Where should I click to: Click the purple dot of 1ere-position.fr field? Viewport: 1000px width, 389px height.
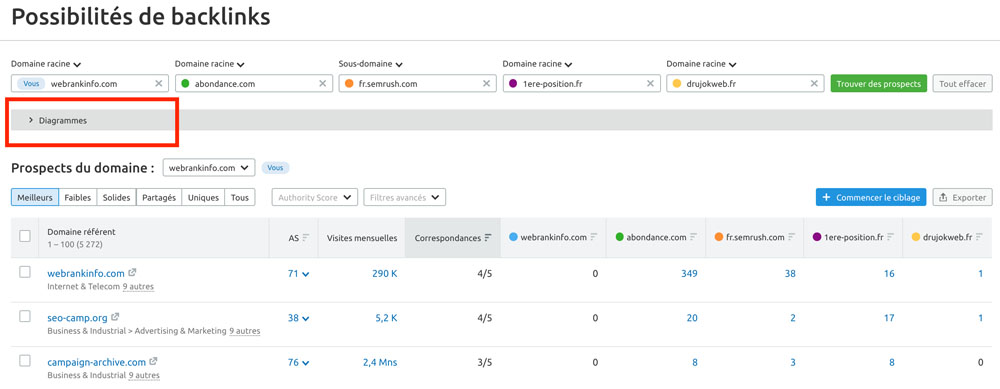(x=513, y=84)
